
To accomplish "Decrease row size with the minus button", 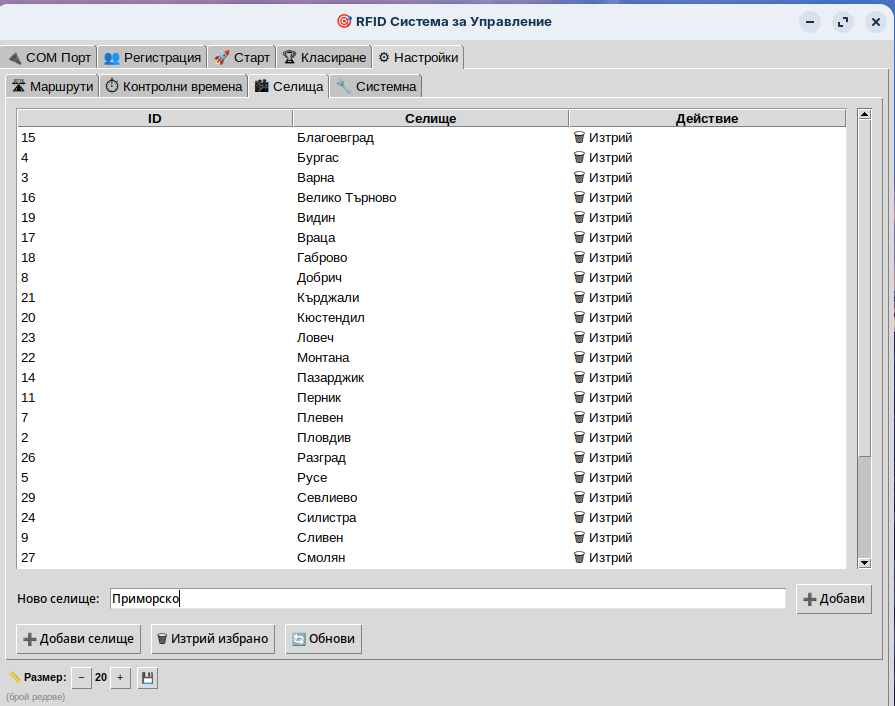I will 81,678.
